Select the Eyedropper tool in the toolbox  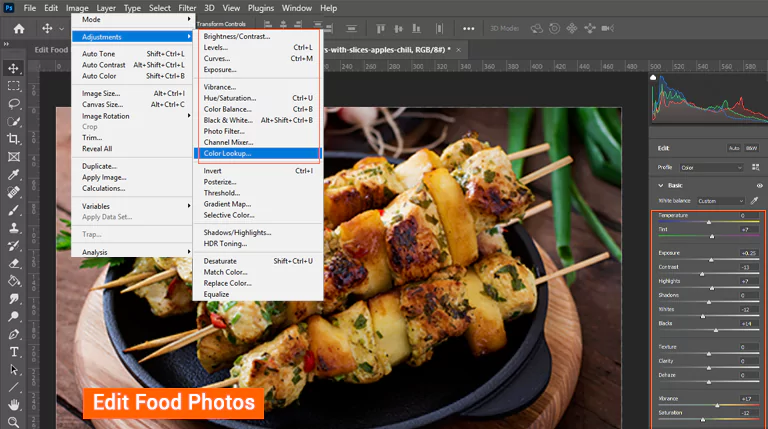14,175
